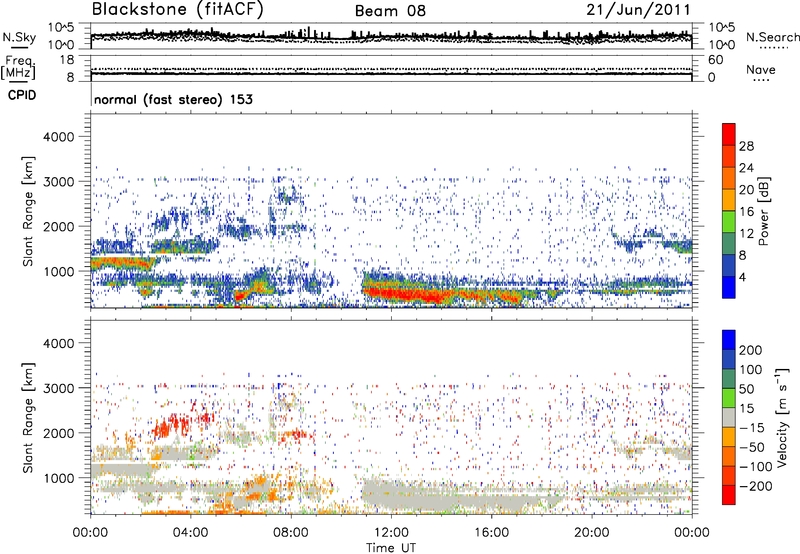Click the "Velocity [m s-1]" colorbar label
The width and height of the screenshot is (800, 554).
click(782, 417)
